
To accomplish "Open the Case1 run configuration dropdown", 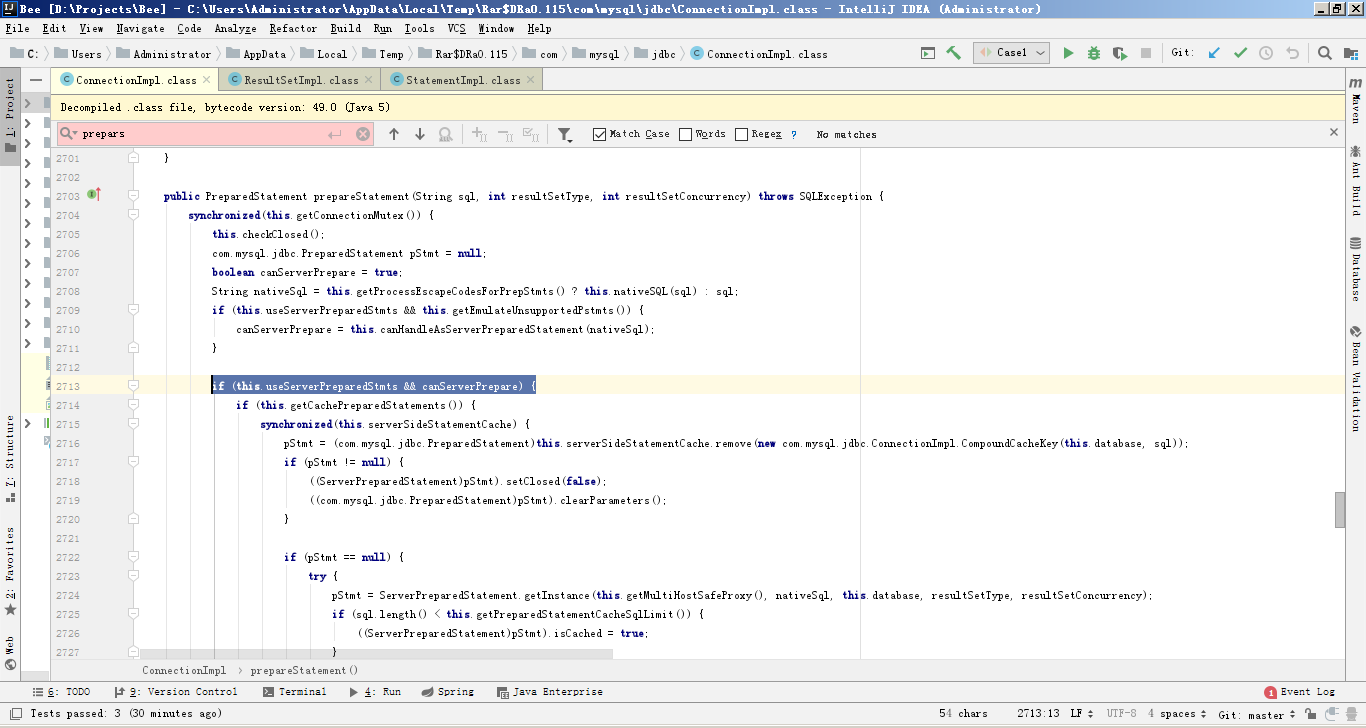I will 1011,53.
